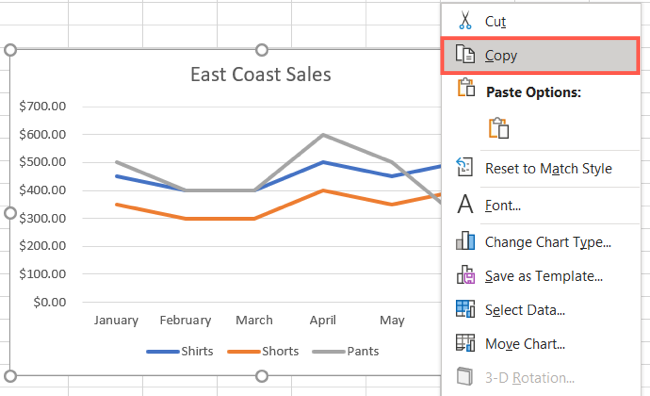Click the Paste Options clipboard header icon
The height and width of the screenshot is (396, 650).
click(466, 87)
